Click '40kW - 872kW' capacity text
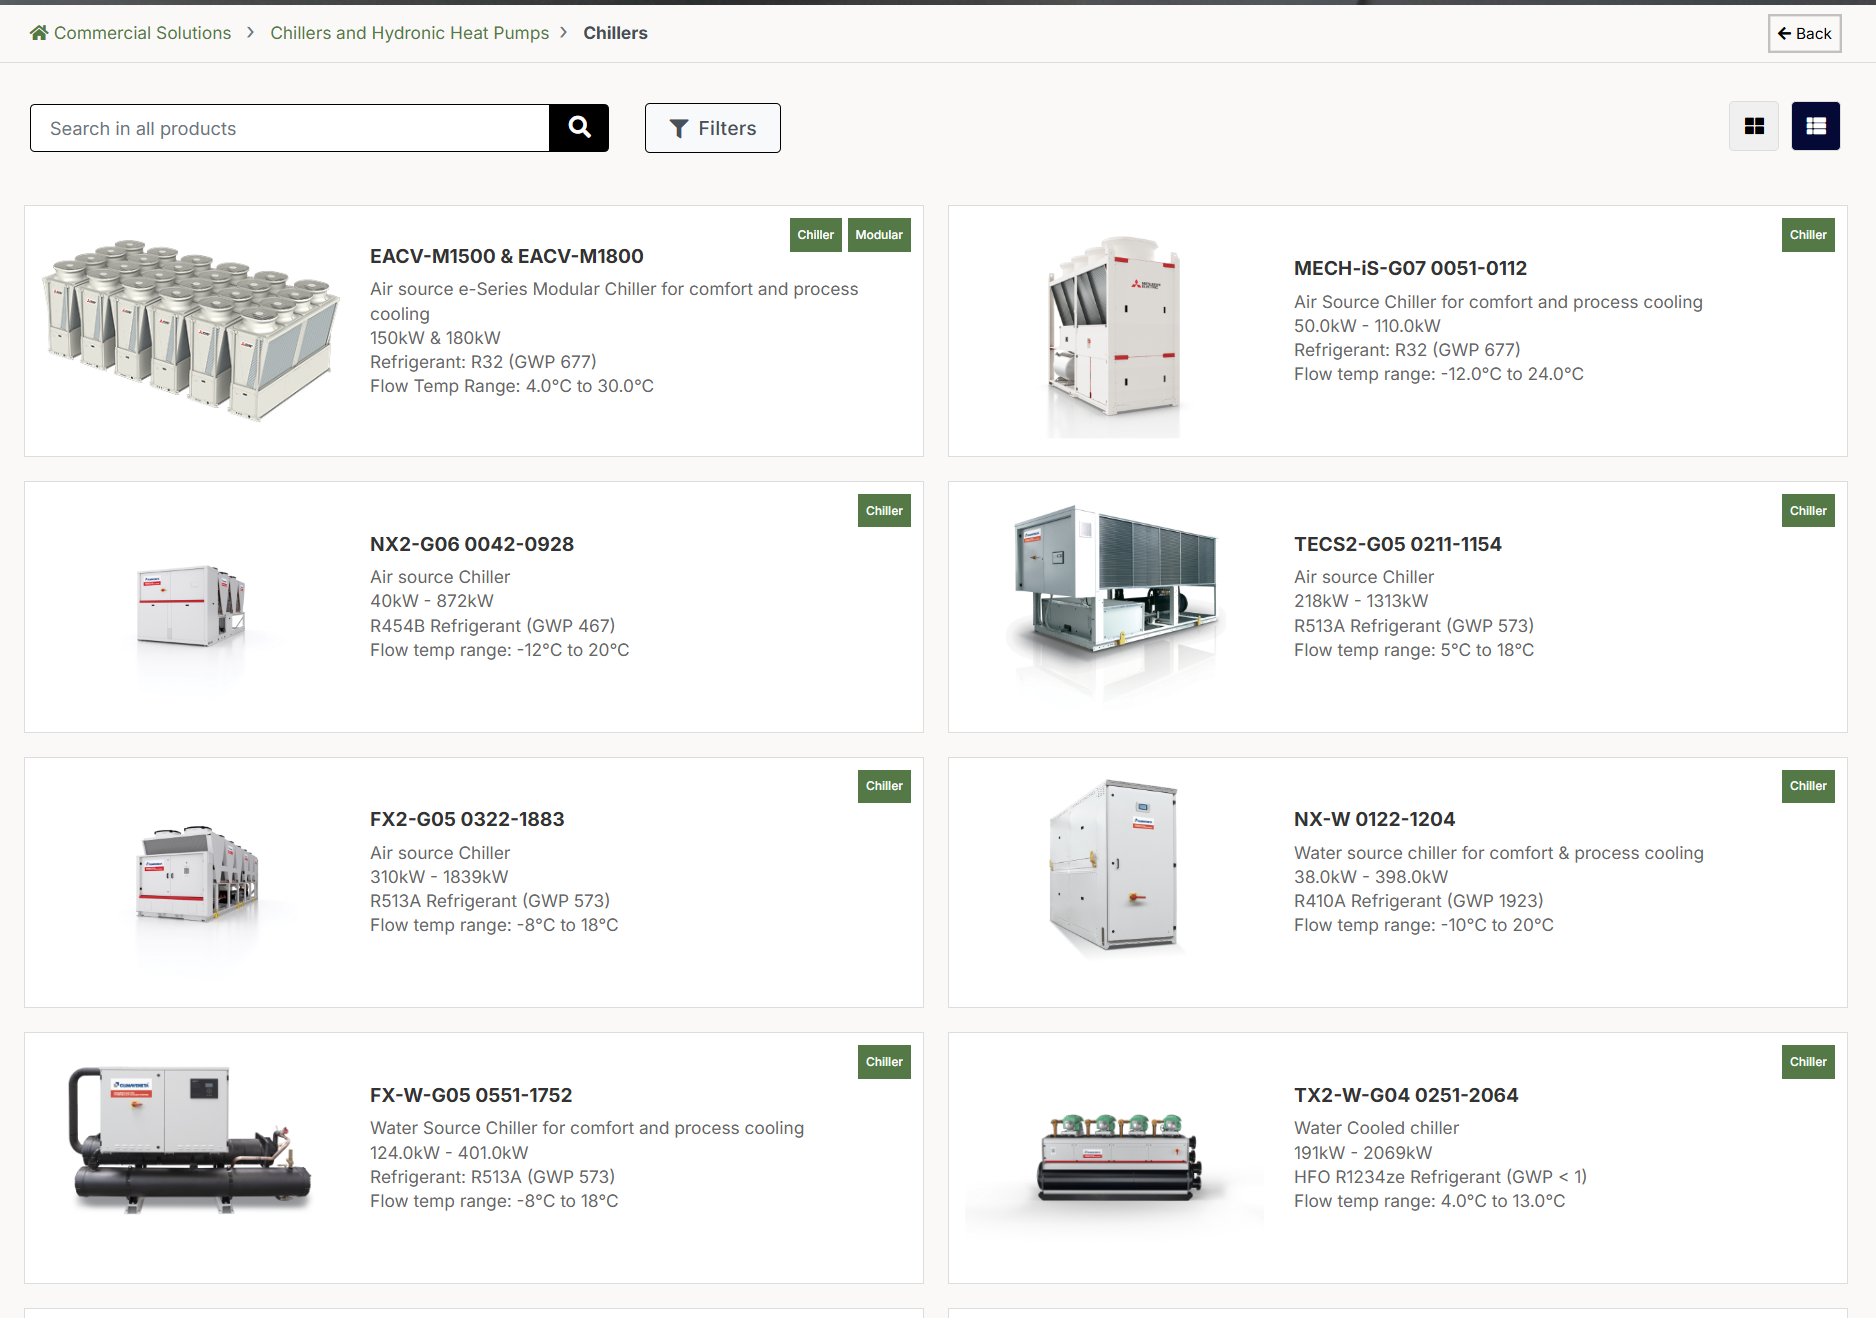 point(432,601)
